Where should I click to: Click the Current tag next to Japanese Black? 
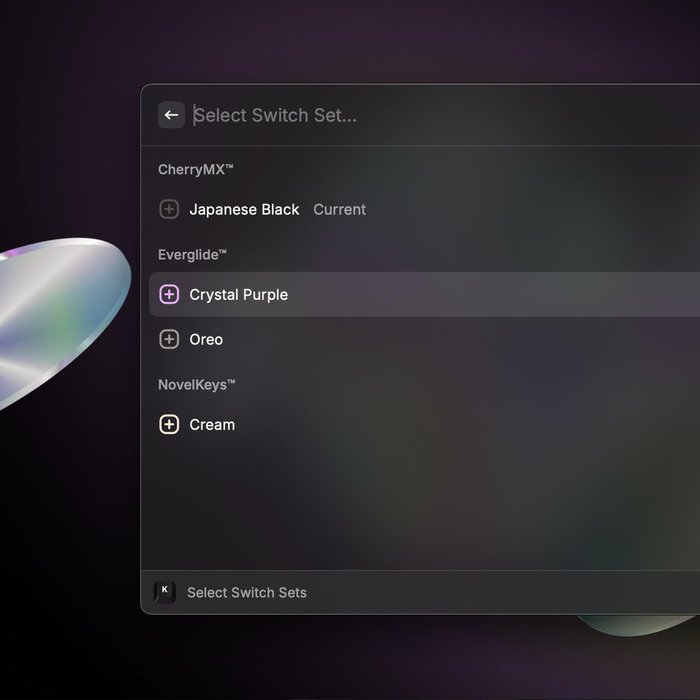click(339, 209)
